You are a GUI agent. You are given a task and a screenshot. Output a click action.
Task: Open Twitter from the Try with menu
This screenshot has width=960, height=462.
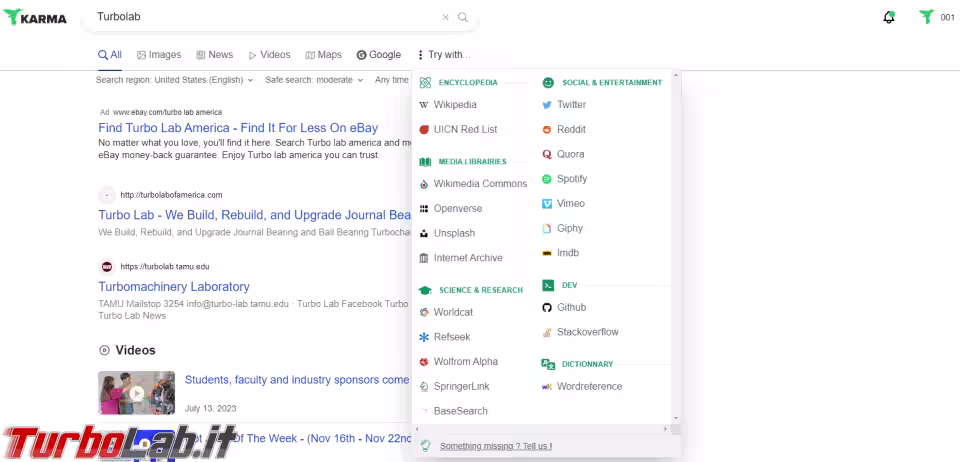pos(571,105)
